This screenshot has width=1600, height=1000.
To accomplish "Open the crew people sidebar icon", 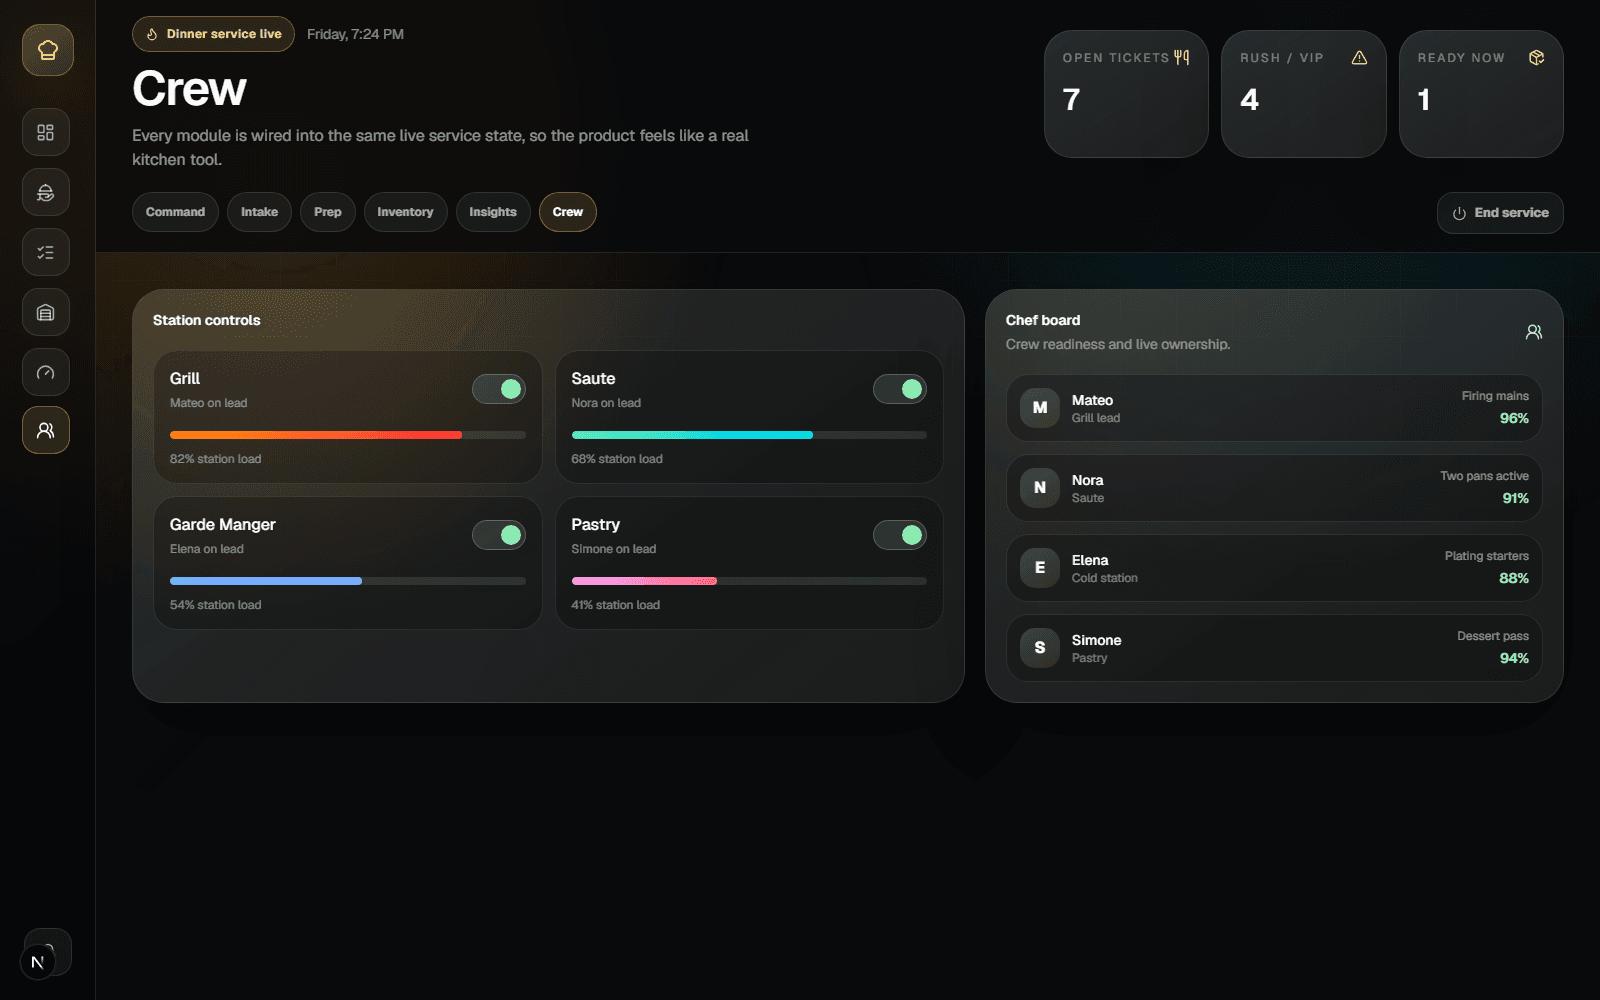I will (x=46, y=430).
